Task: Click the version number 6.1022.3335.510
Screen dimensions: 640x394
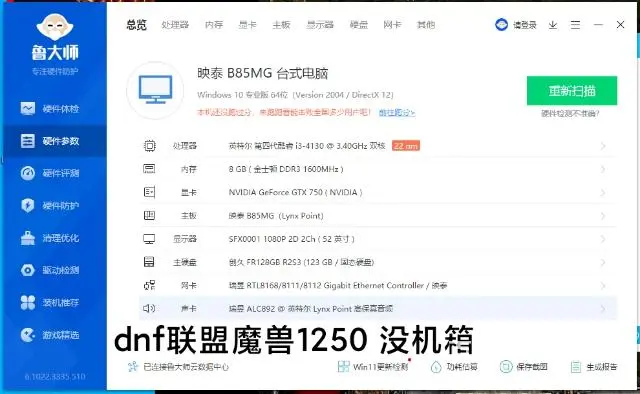Action: tap(55, 376)
